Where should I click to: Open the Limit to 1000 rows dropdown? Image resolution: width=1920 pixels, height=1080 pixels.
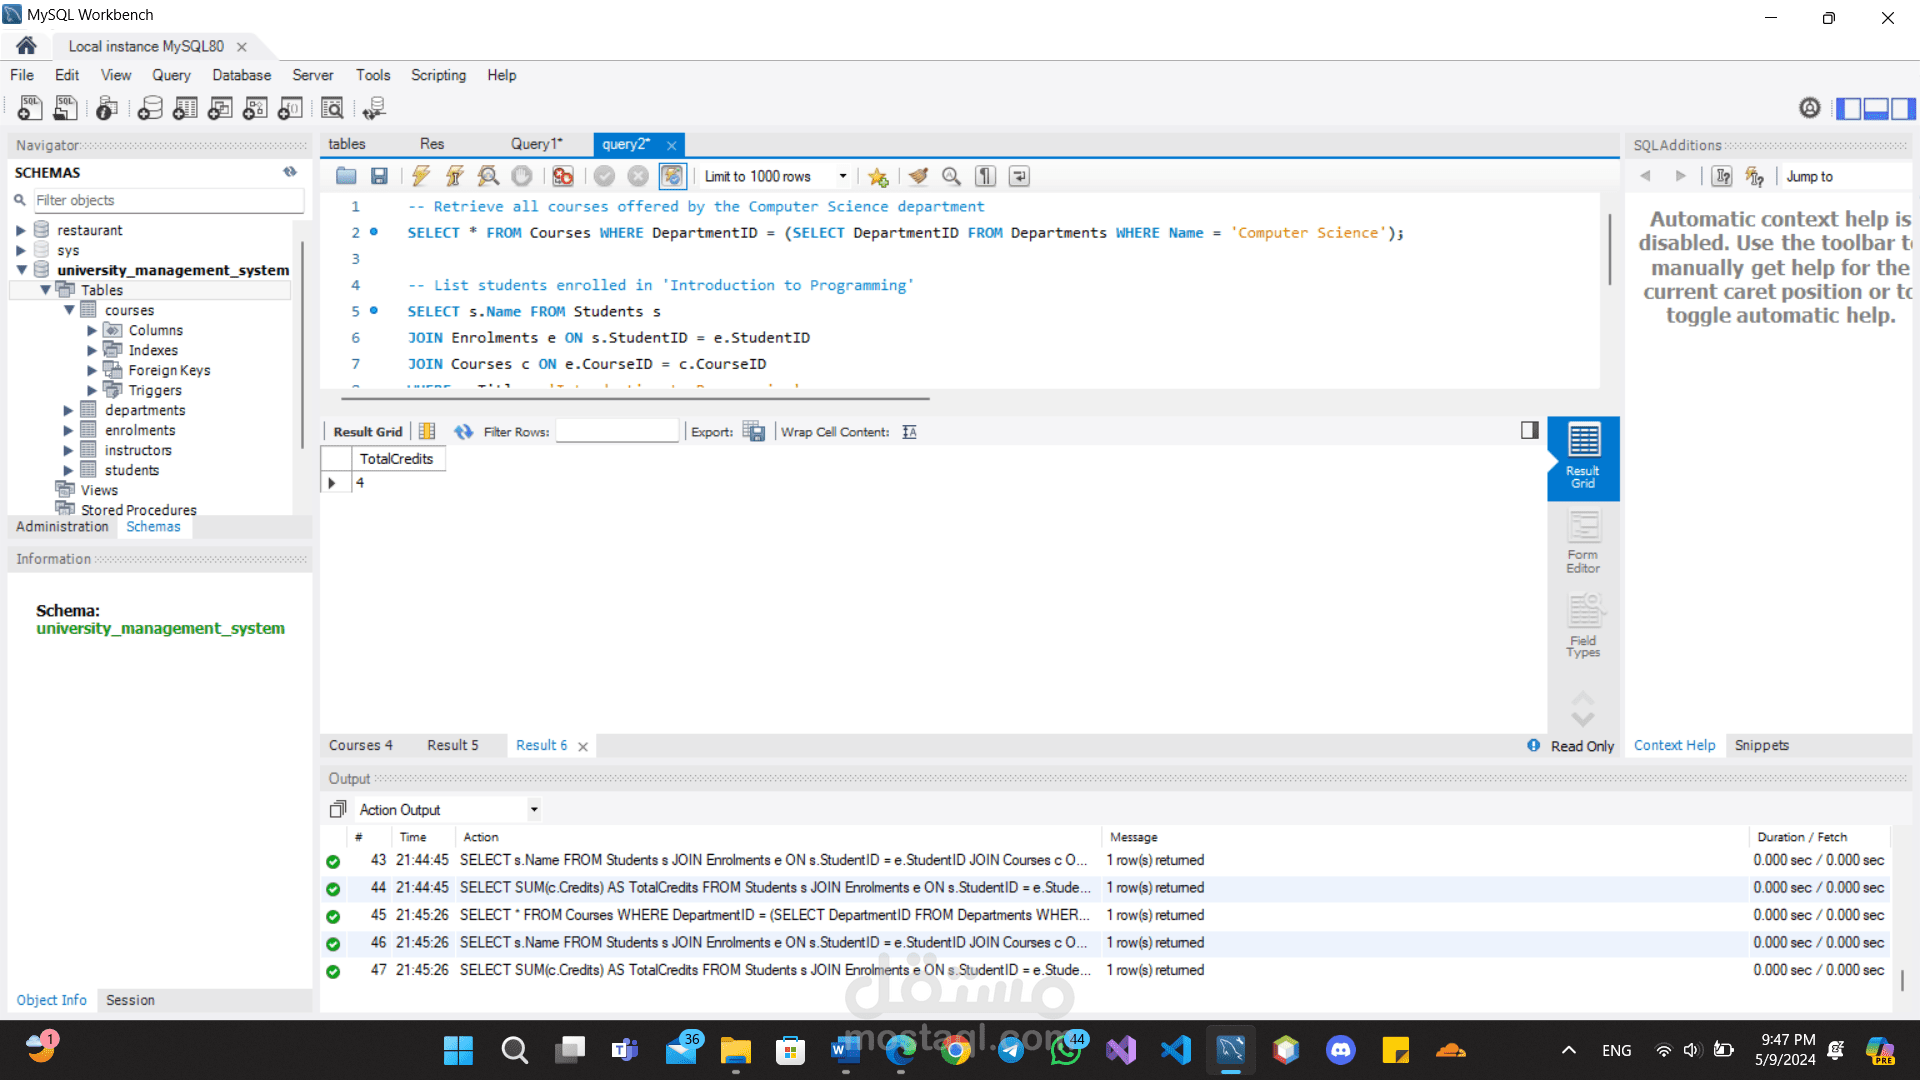tap(842, 176)
